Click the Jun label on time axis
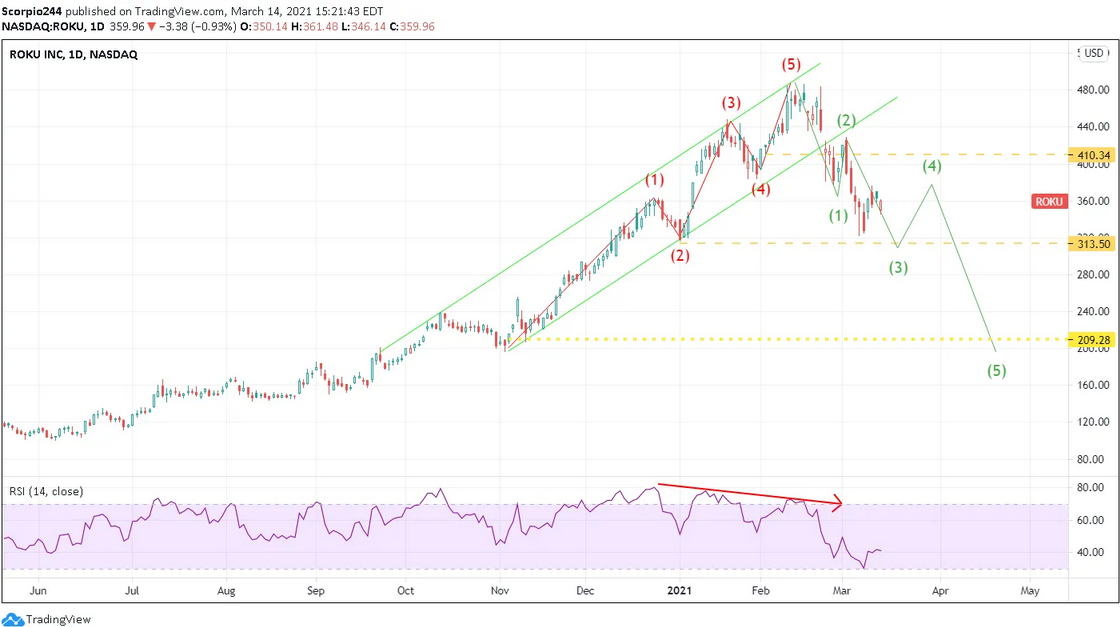Image resolution: width=1120 pixels, height=627 pixels. pos(38,591)
